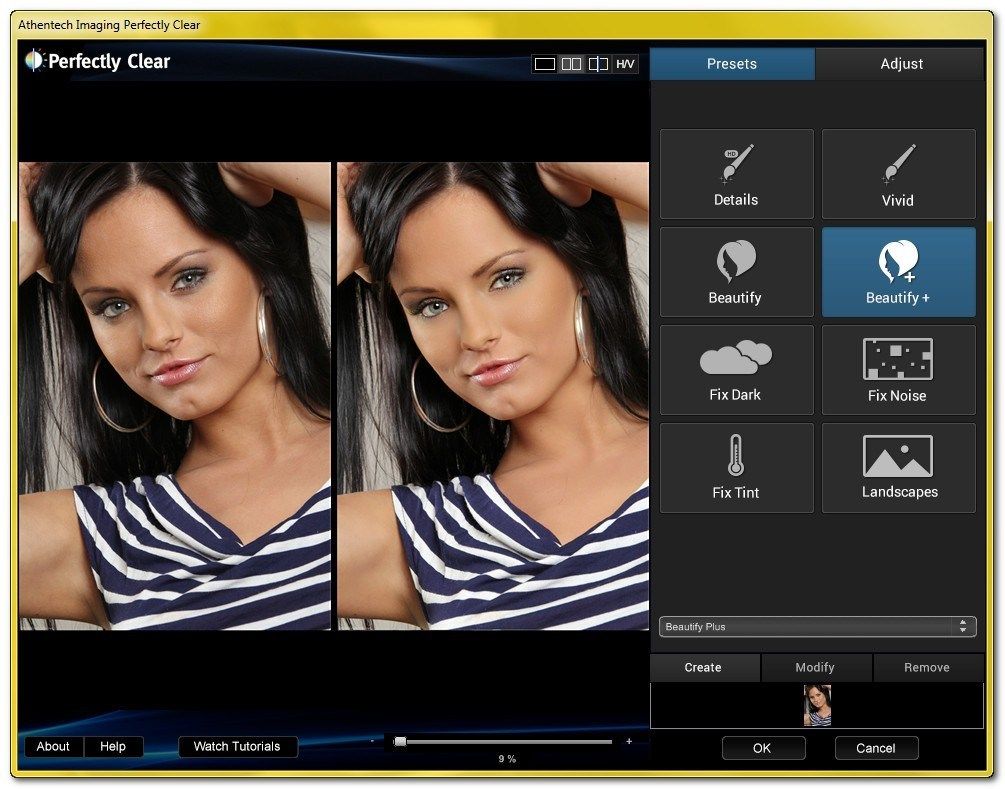
Task: Select the single image view icon
Action: 544,64
